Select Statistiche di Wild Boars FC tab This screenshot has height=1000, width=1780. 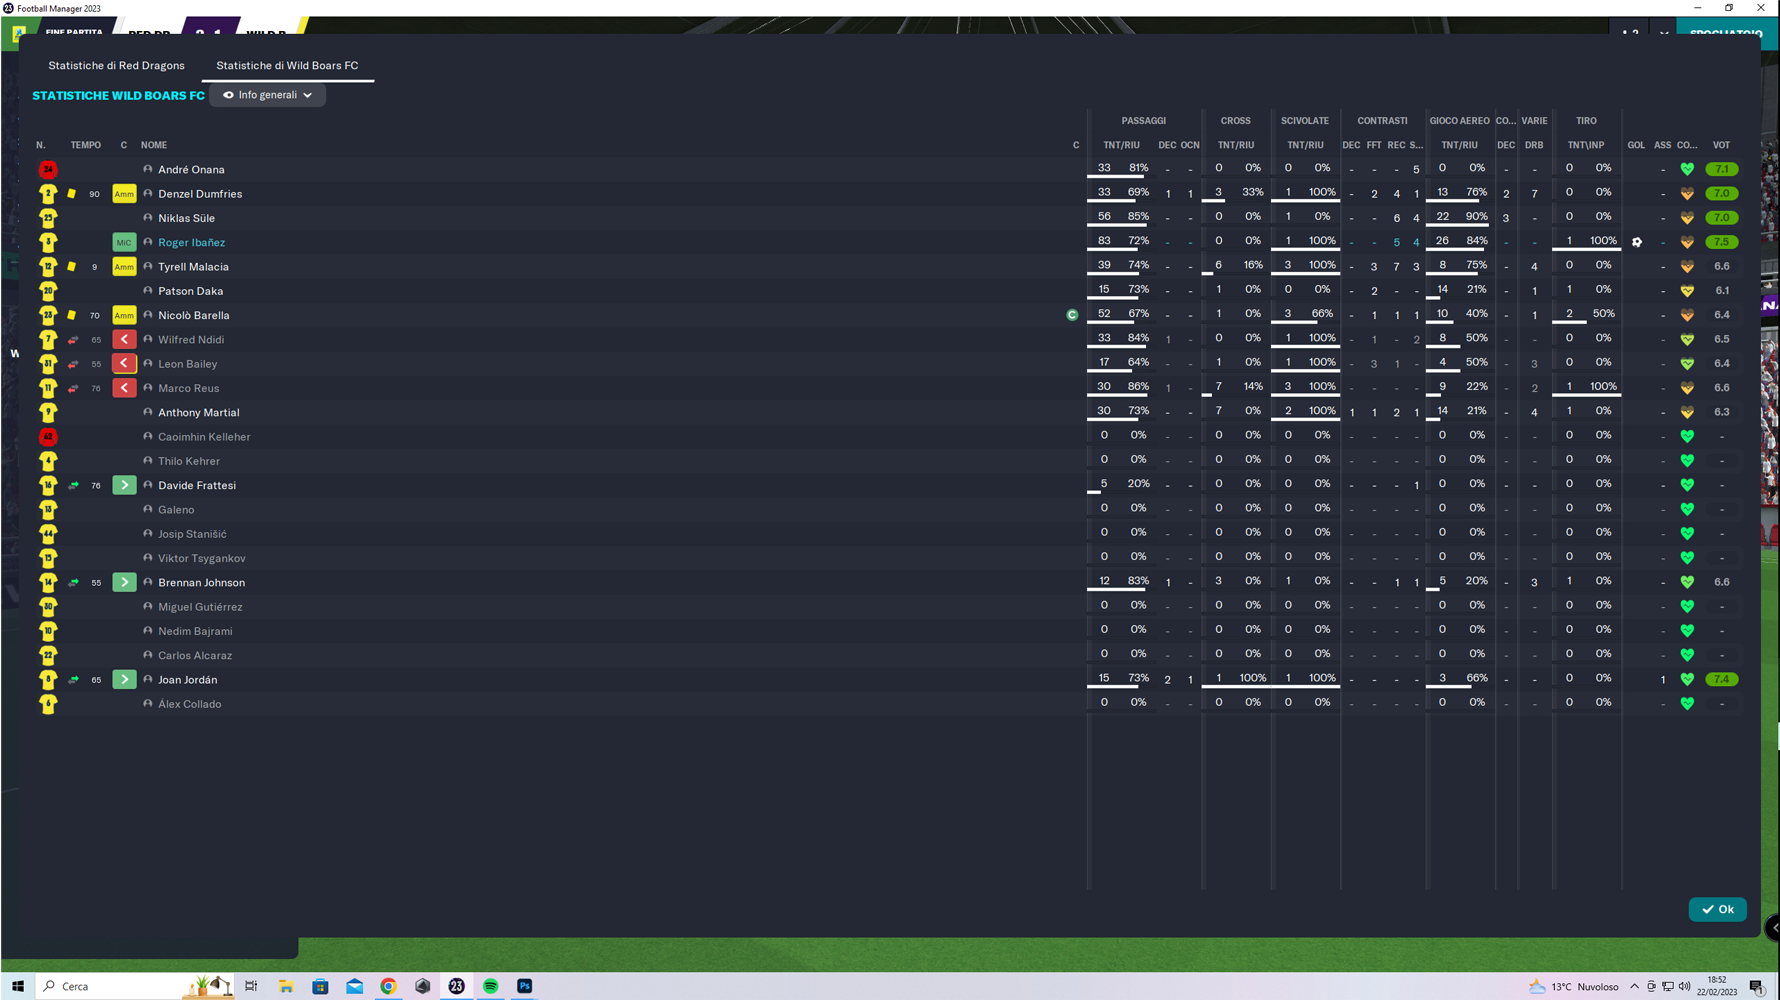point(287,65)
